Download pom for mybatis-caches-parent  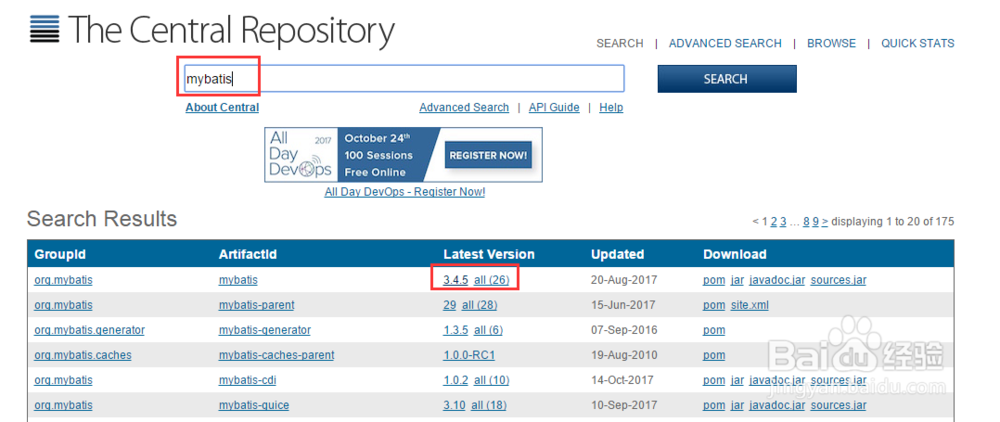[x=714, y=354]
